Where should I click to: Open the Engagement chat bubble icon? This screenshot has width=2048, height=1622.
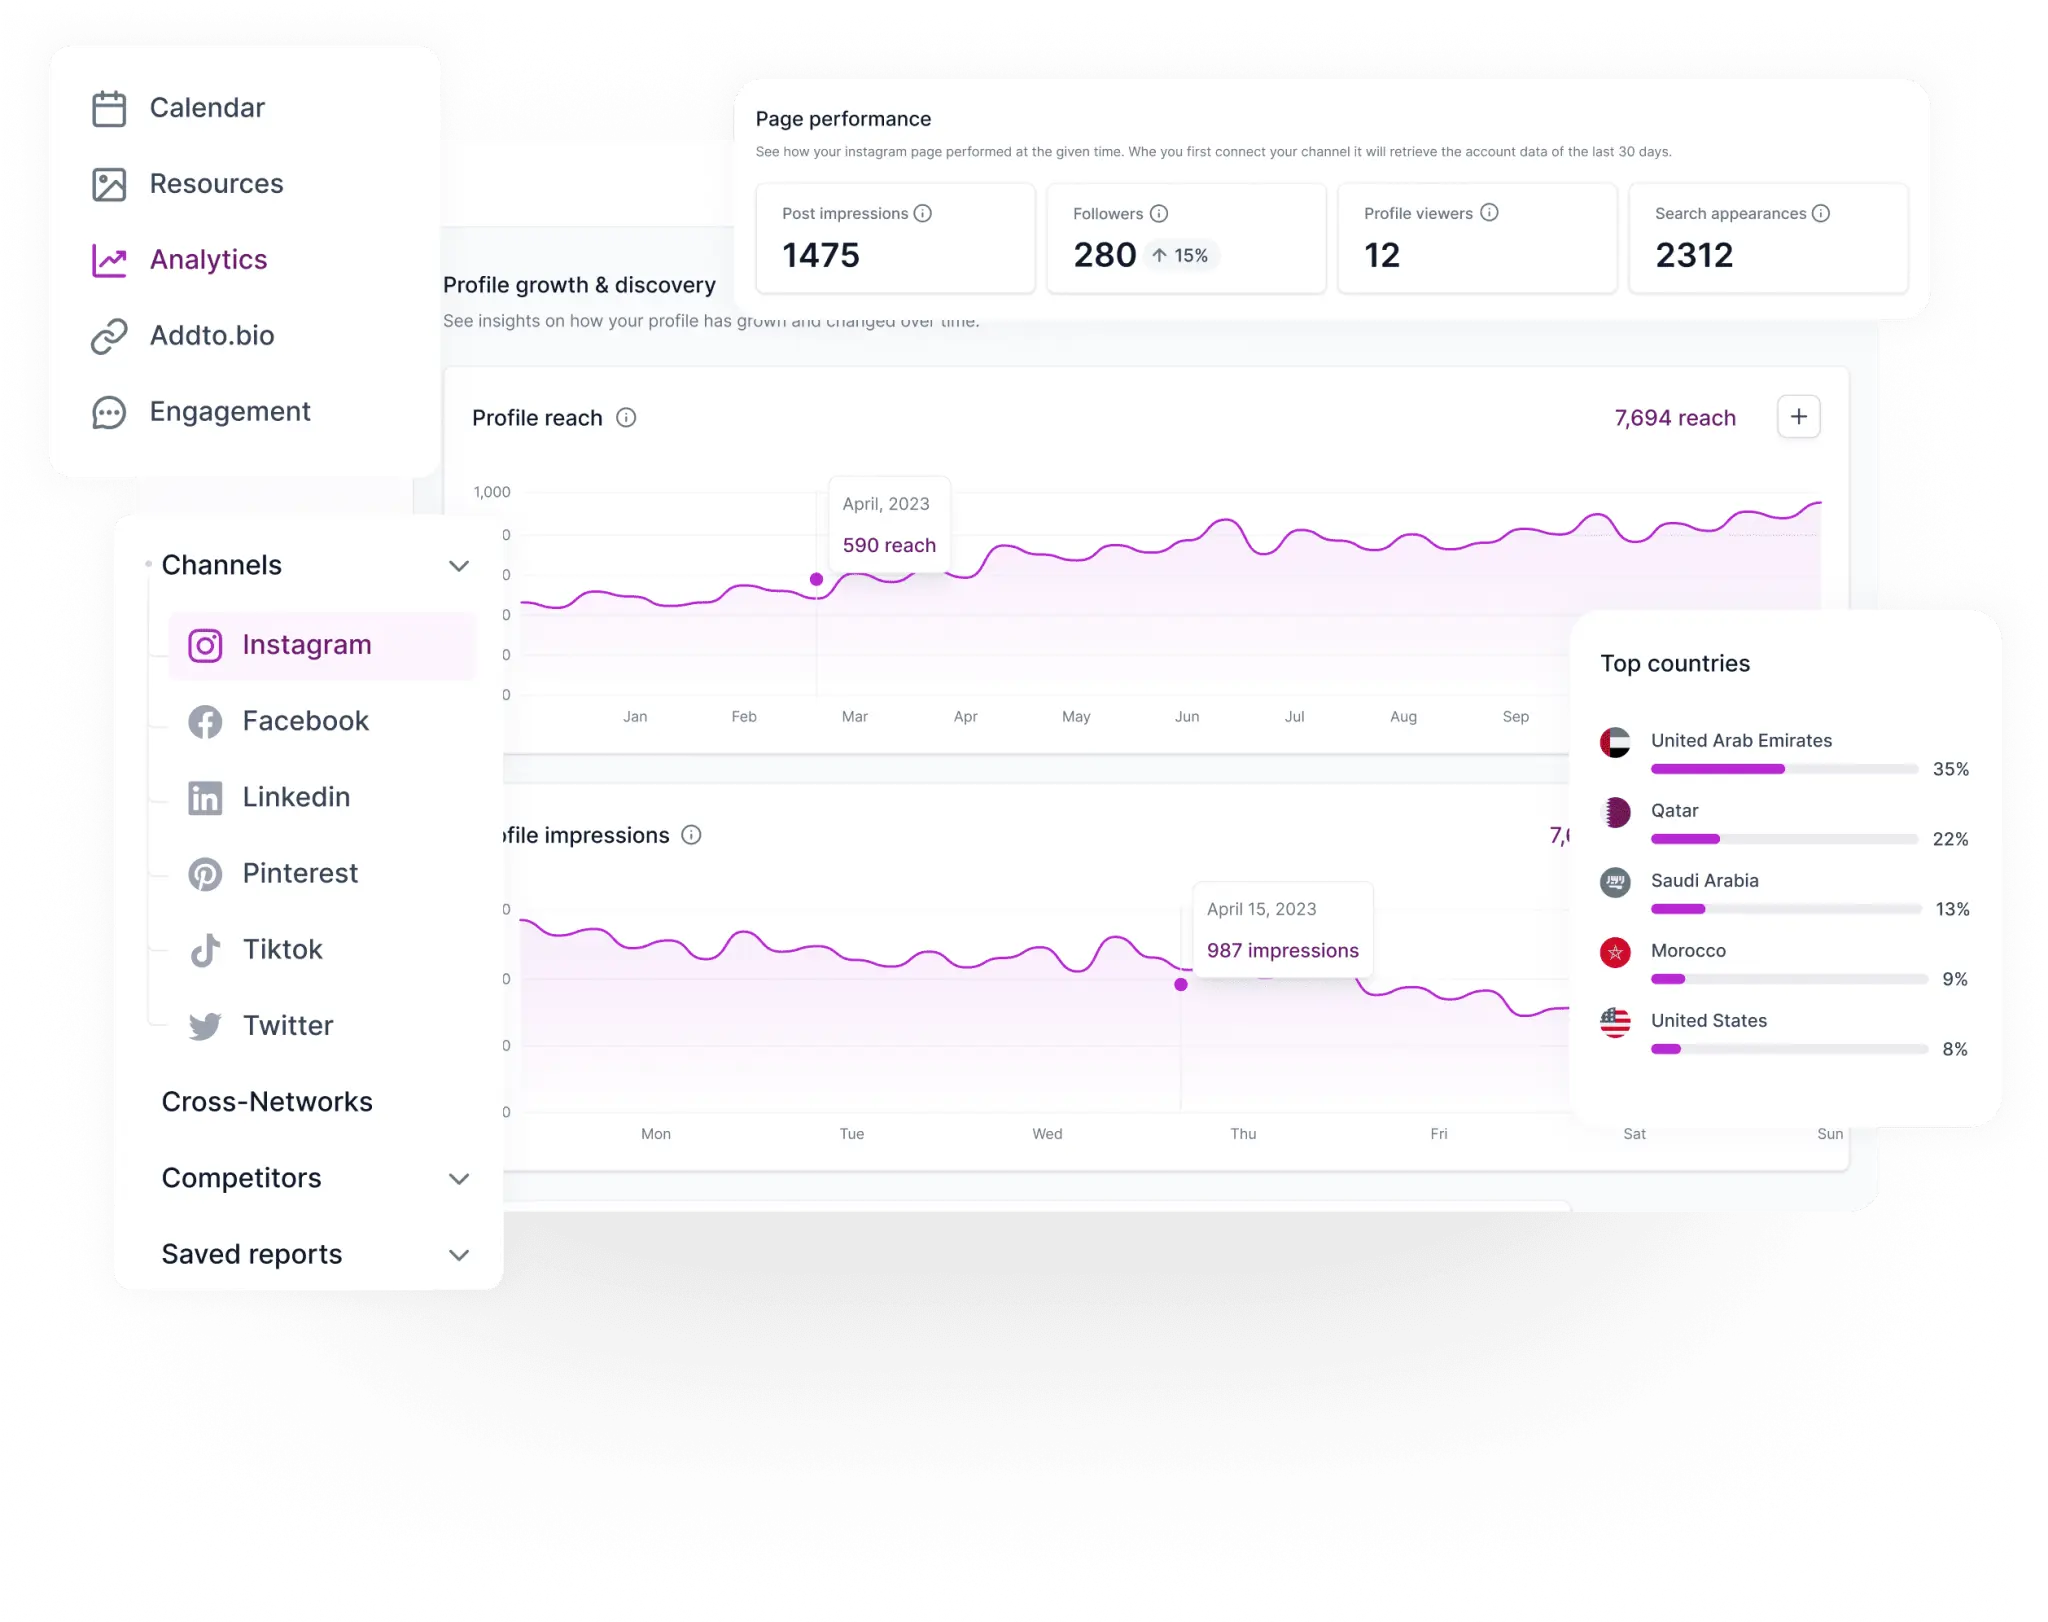tap(109, 412)
